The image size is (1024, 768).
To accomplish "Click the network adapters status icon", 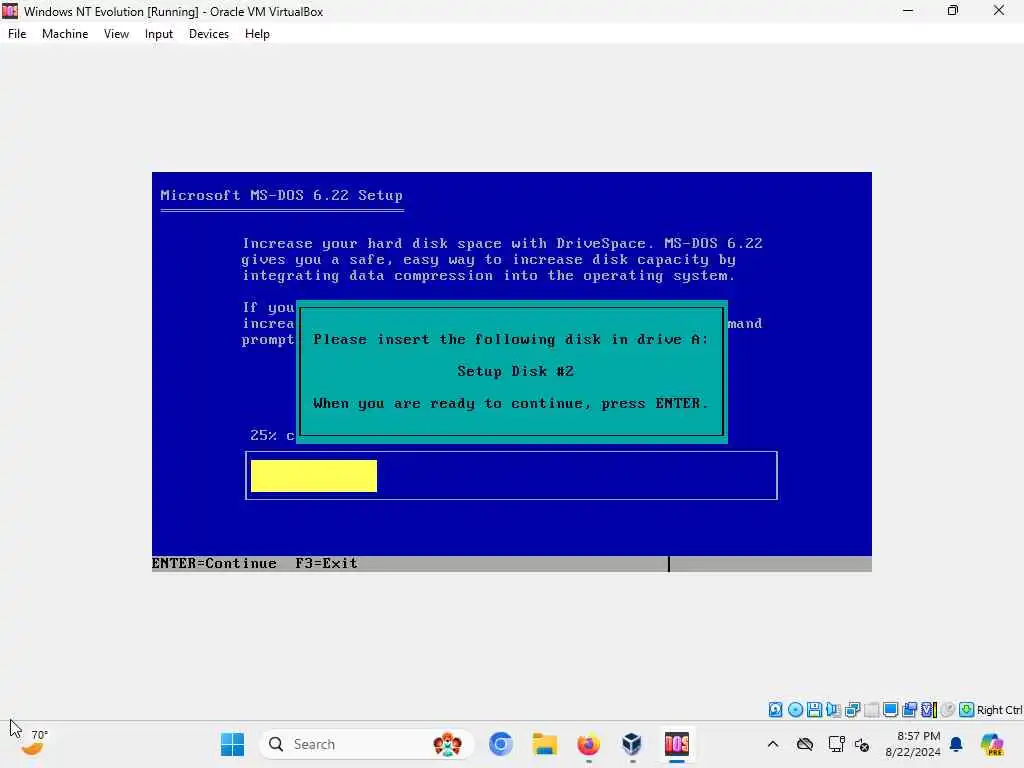I will tap(852, 710).
